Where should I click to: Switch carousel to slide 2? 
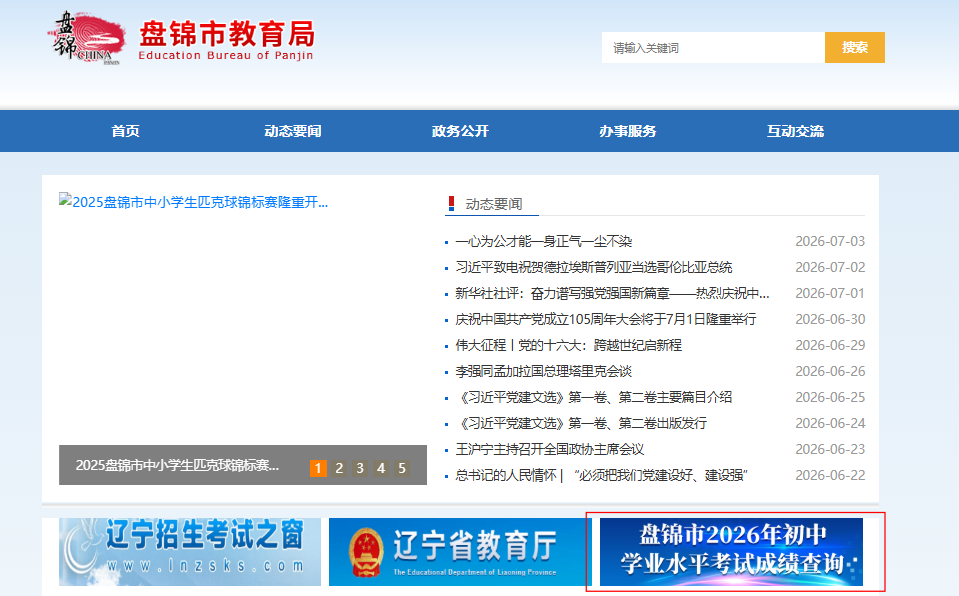pos(339,468)
